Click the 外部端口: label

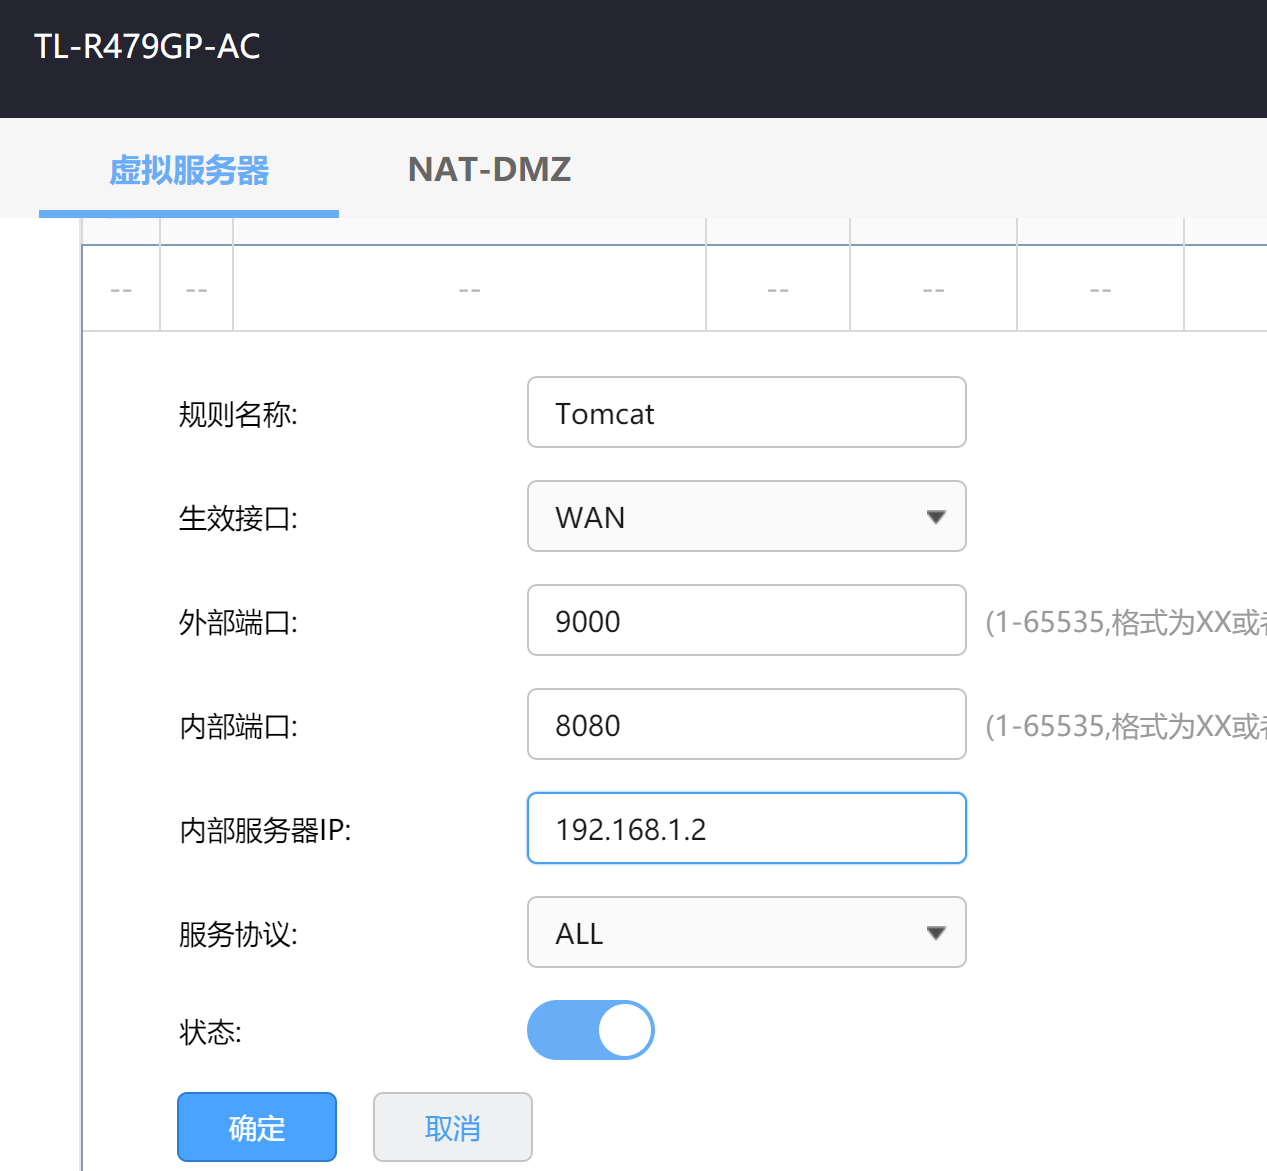click(238, 622)
